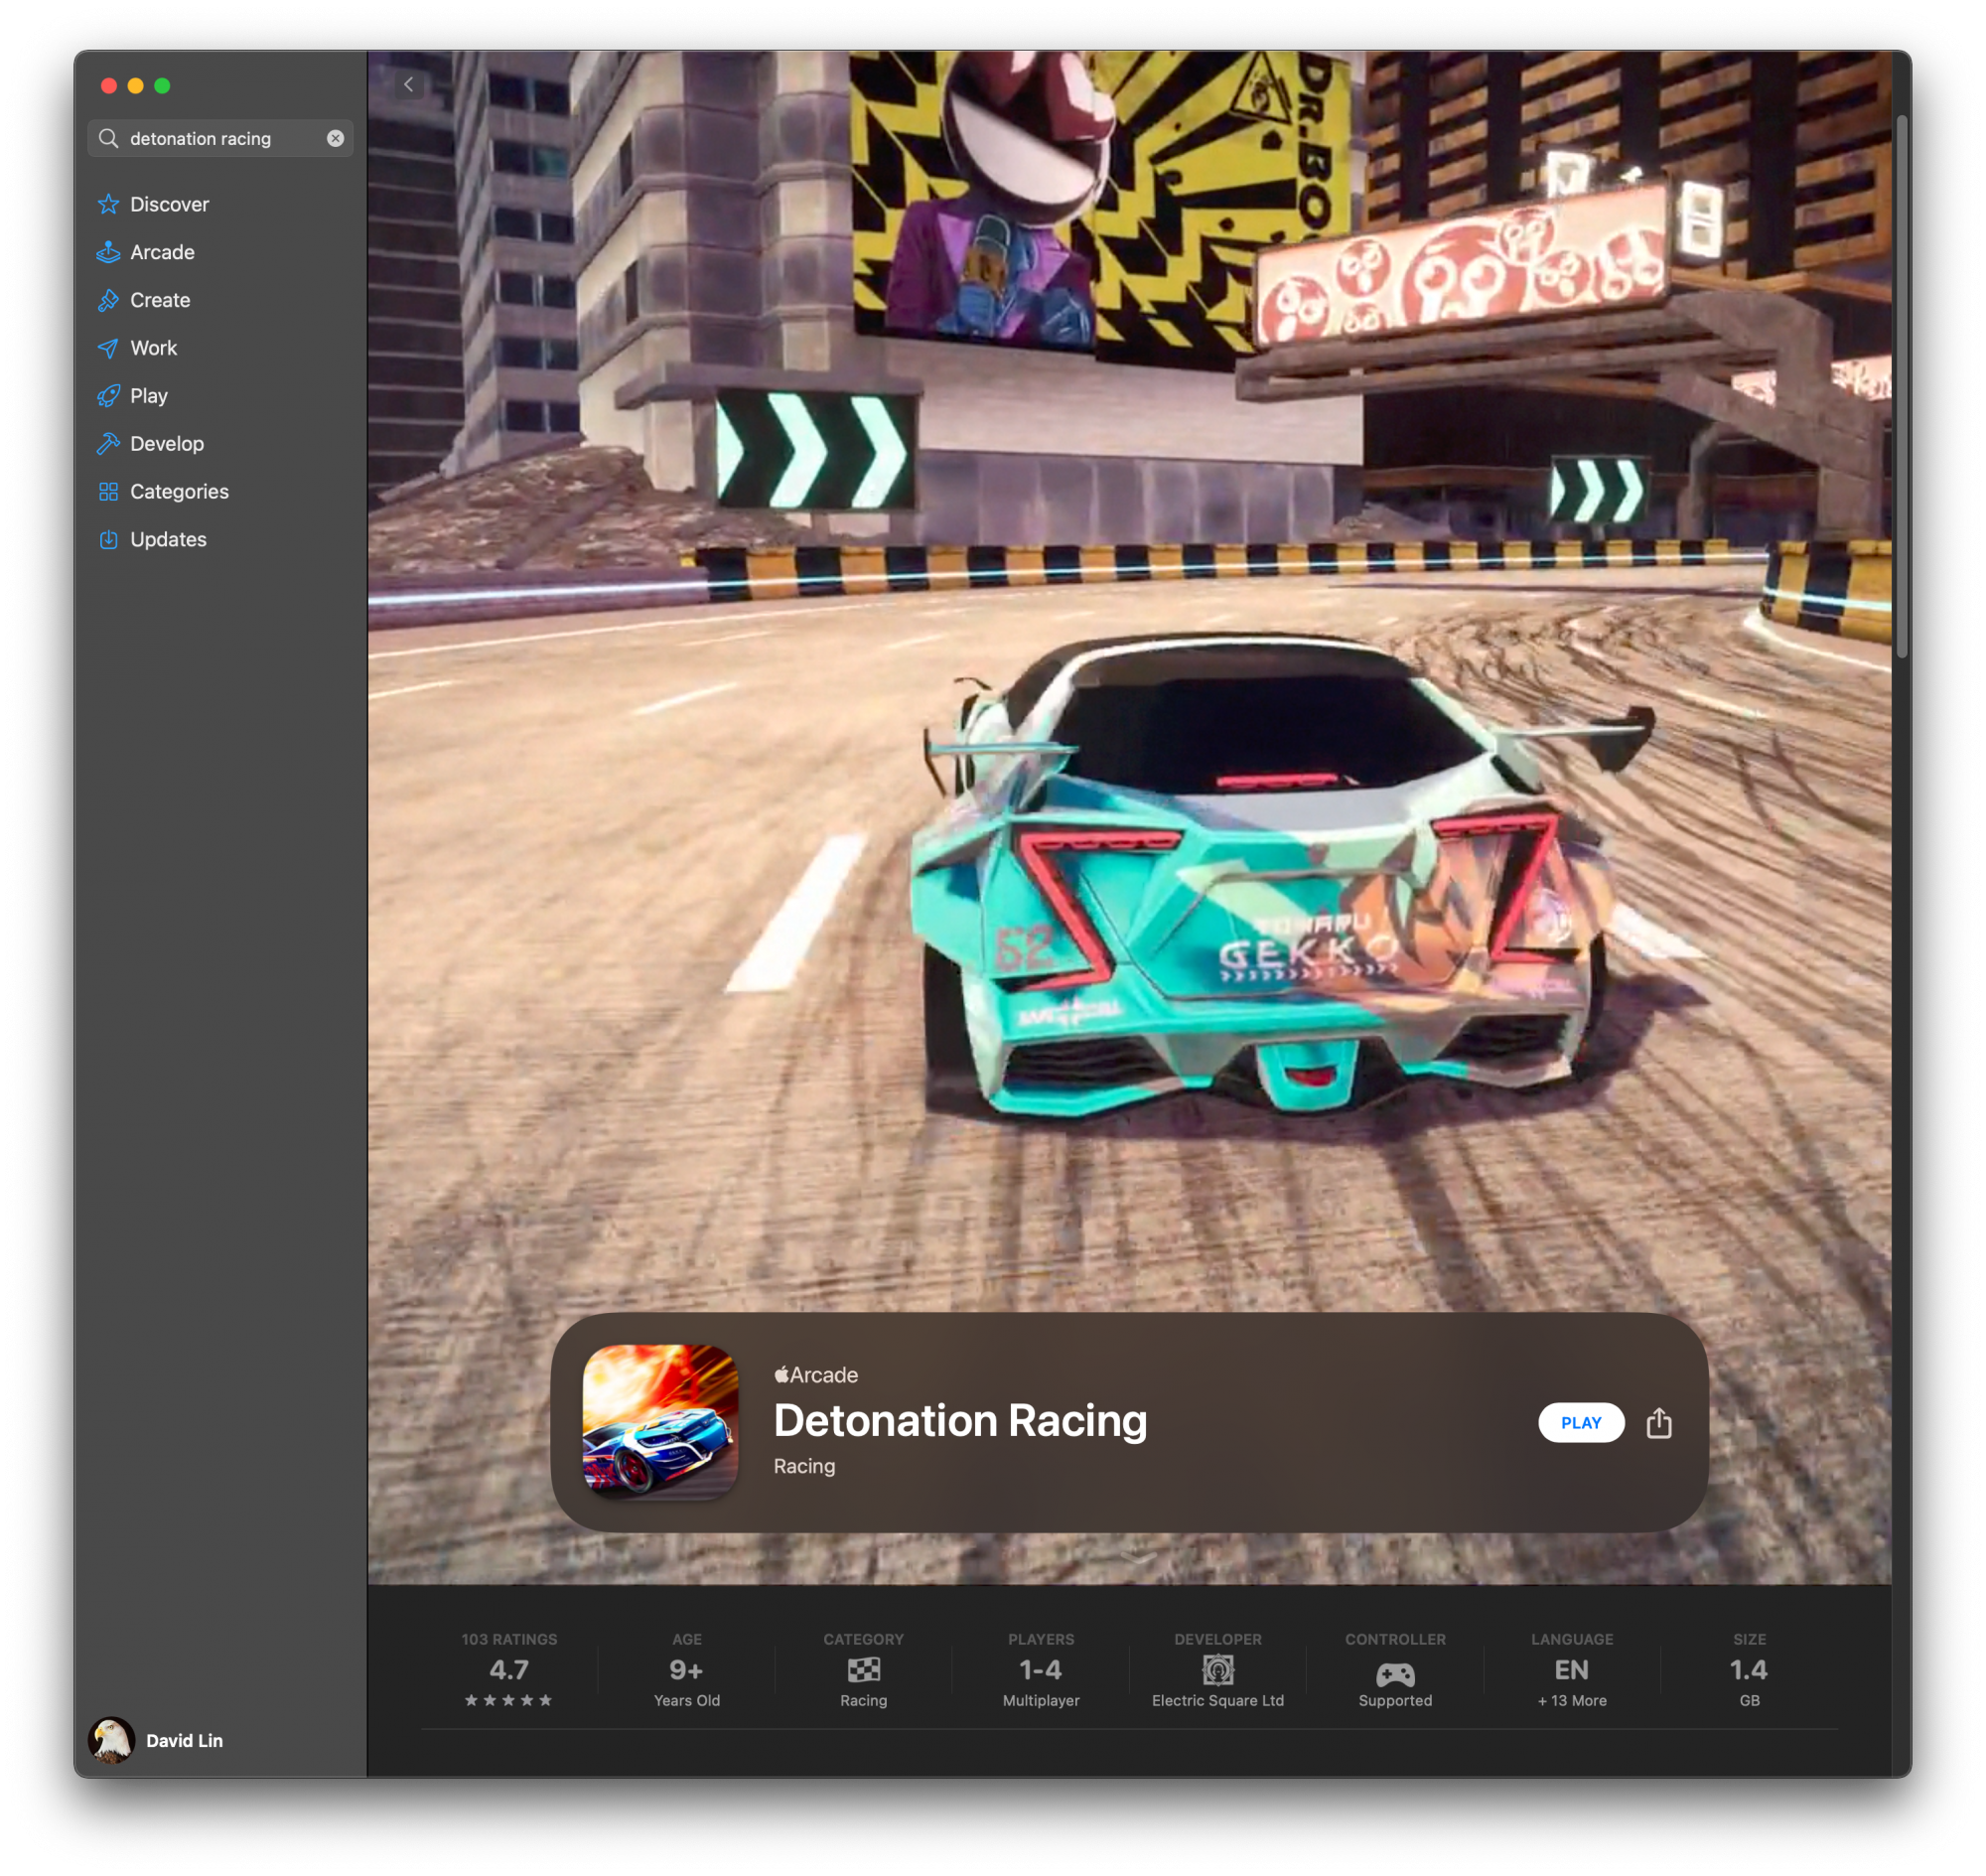This screenshot has width=1986, height=1876.
Task: Click the Racing subtitle under title
Action: coord(804,1465)
